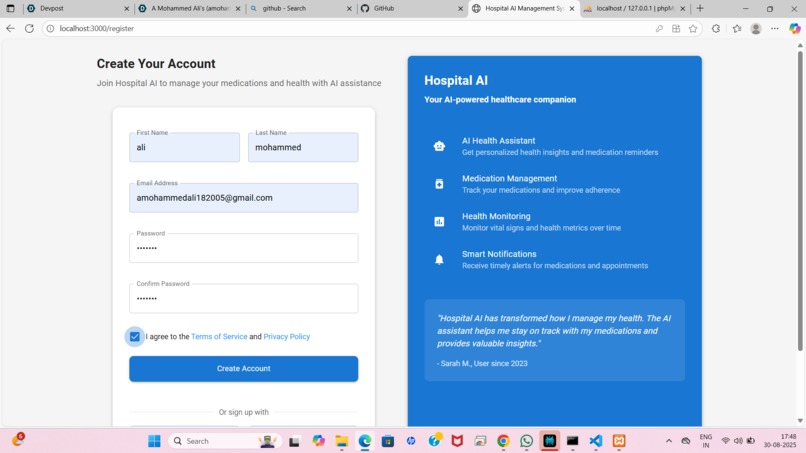Screen dimensions: 806x453
Task: Click the Last Name field
Action: point(303,147)
